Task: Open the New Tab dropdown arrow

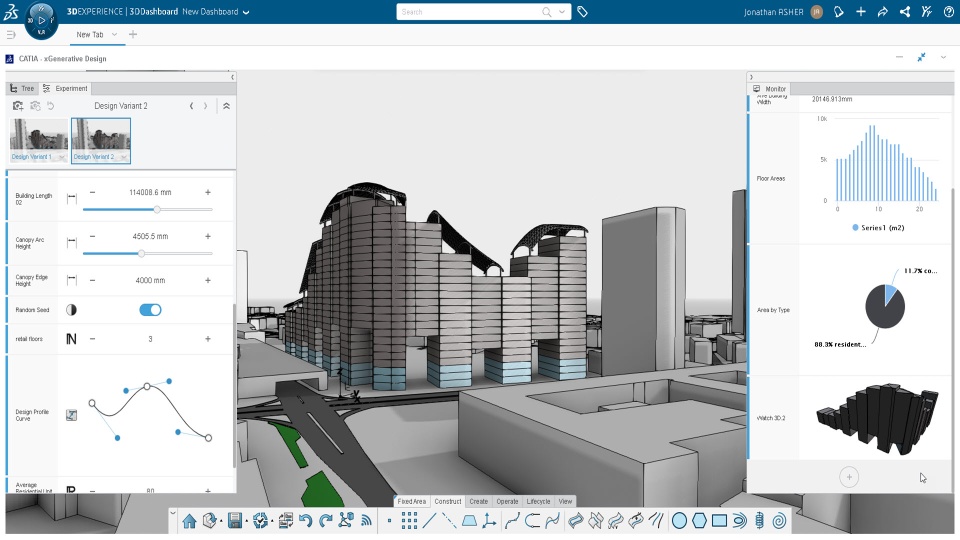Action: [114, 34]
